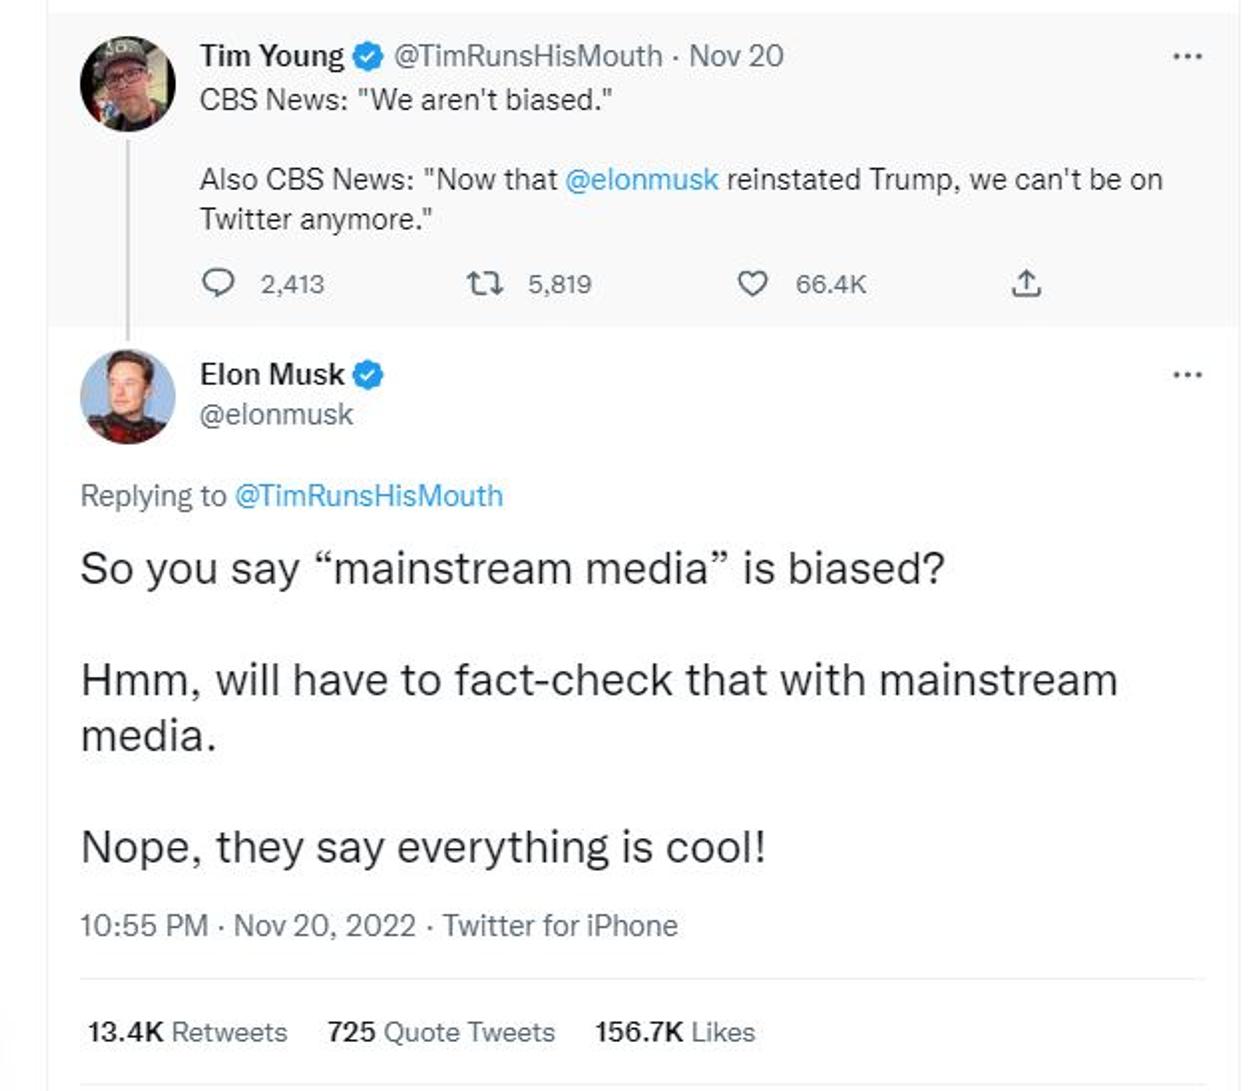Screen dimensions: 1260x1091
Task: Open the more options menu on Elon Musk's tweet
Action: click(x=1185, y=373)
